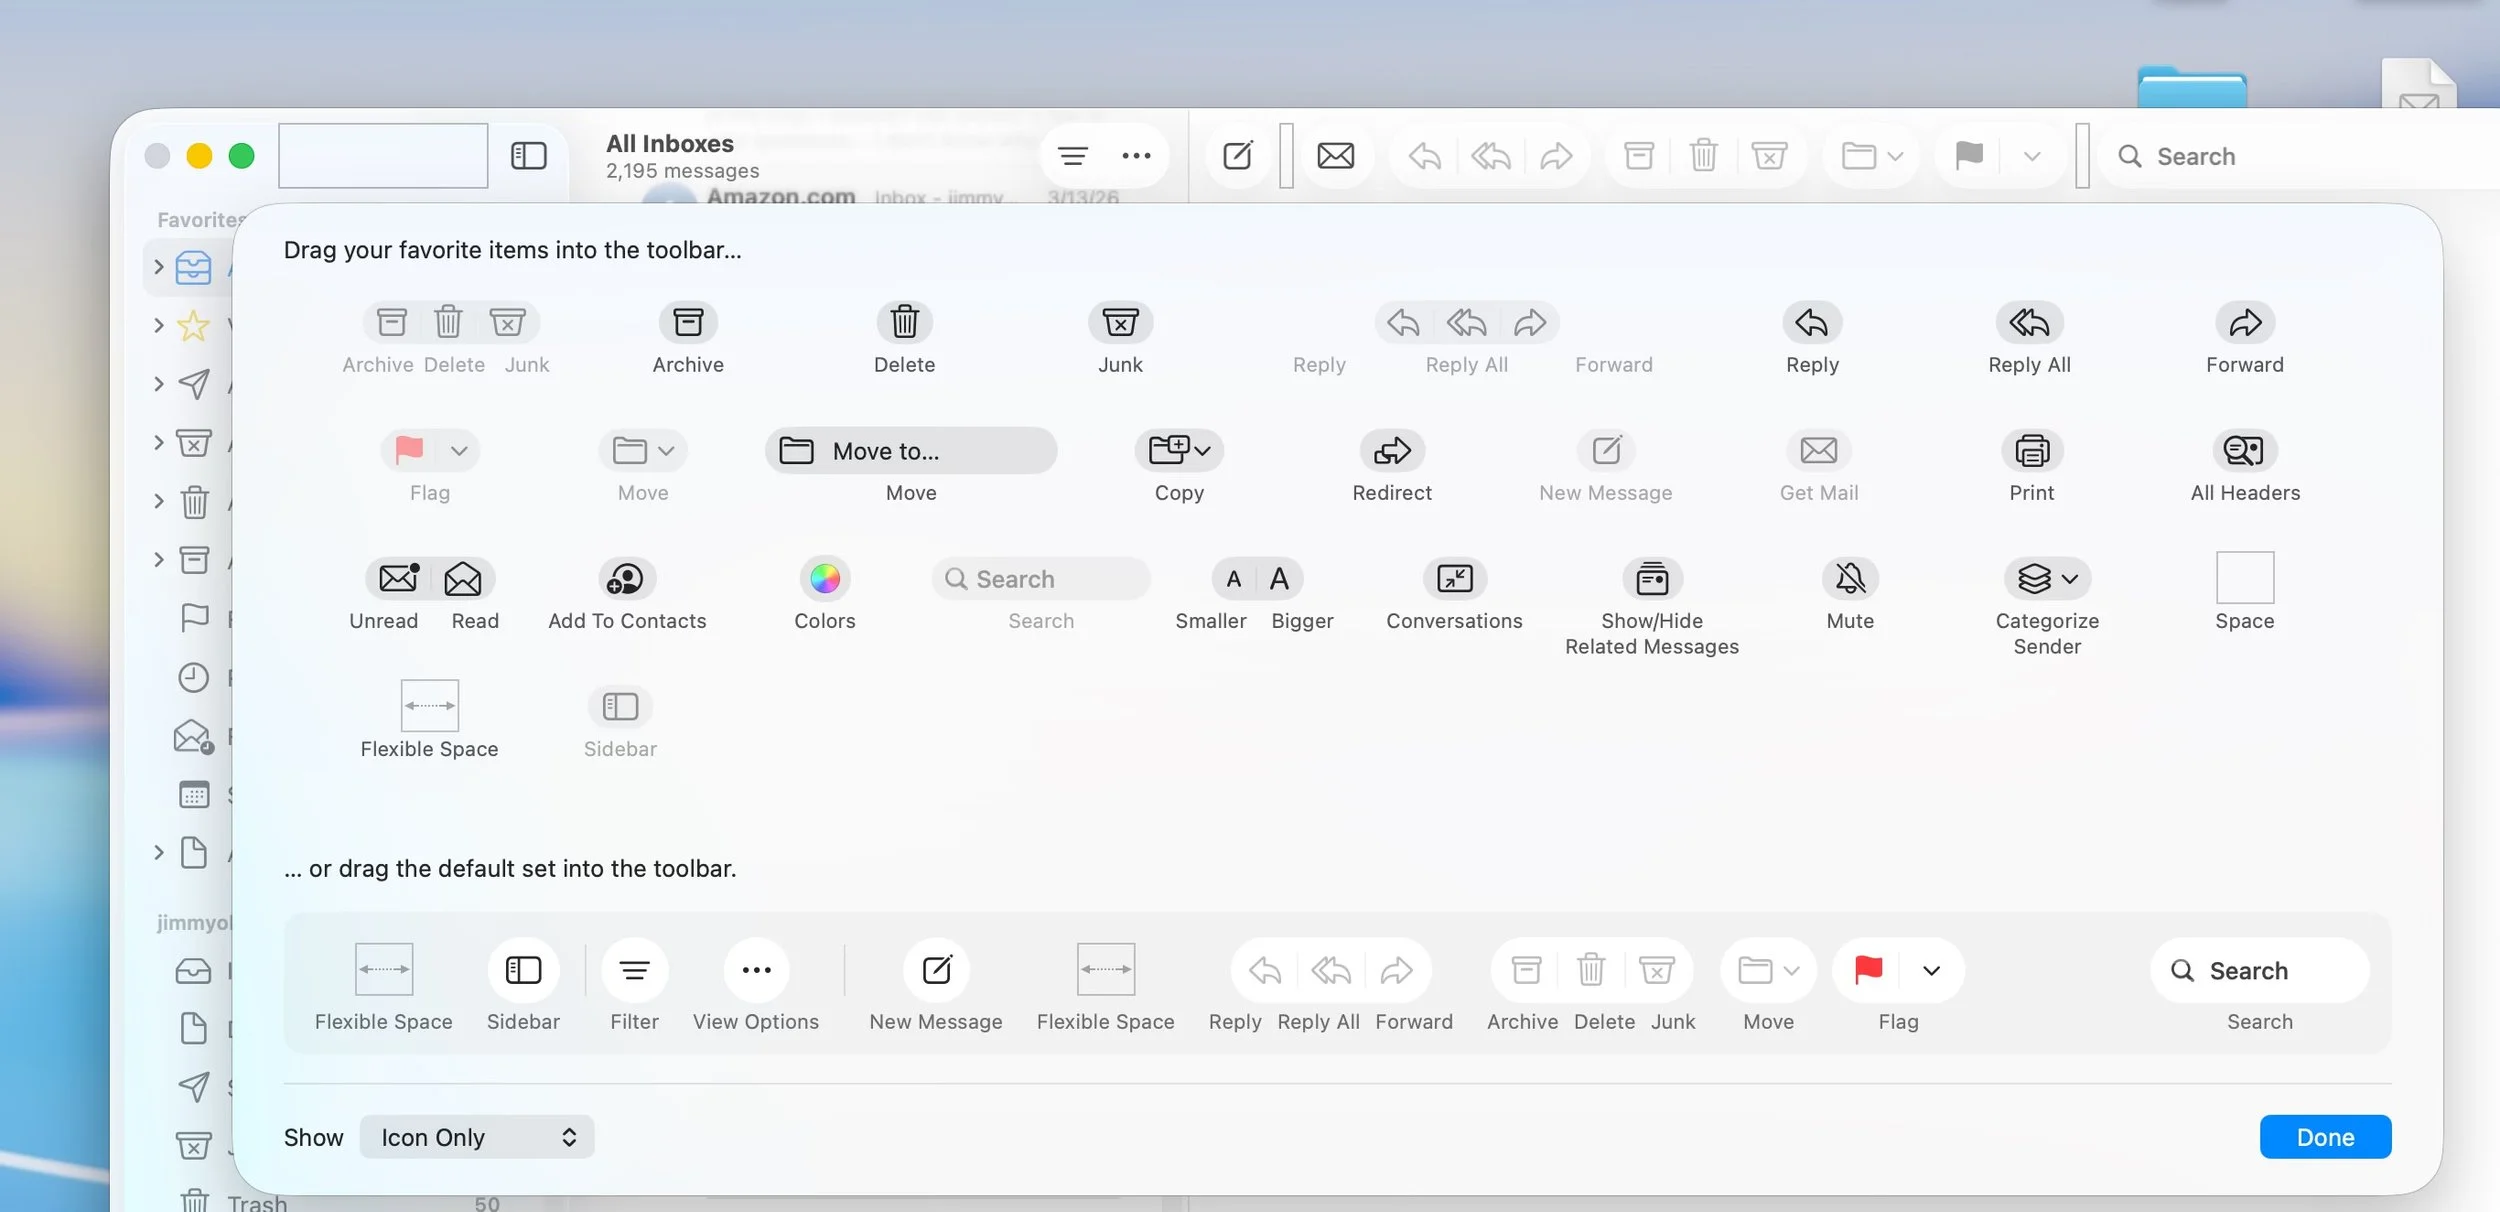Click Show/Hide Related Messages icon
The height and width of the screenshot is (1212, 2500).
pos(1651,579)
